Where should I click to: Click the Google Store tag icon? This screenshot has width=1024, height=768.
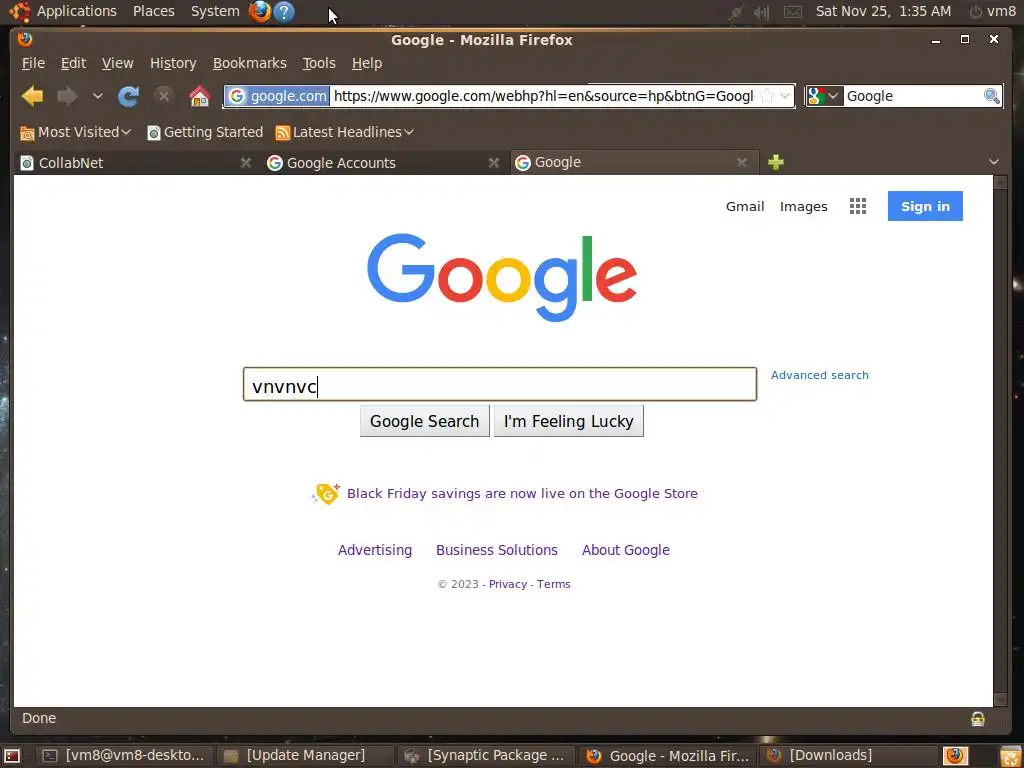(x=326, y=494)
